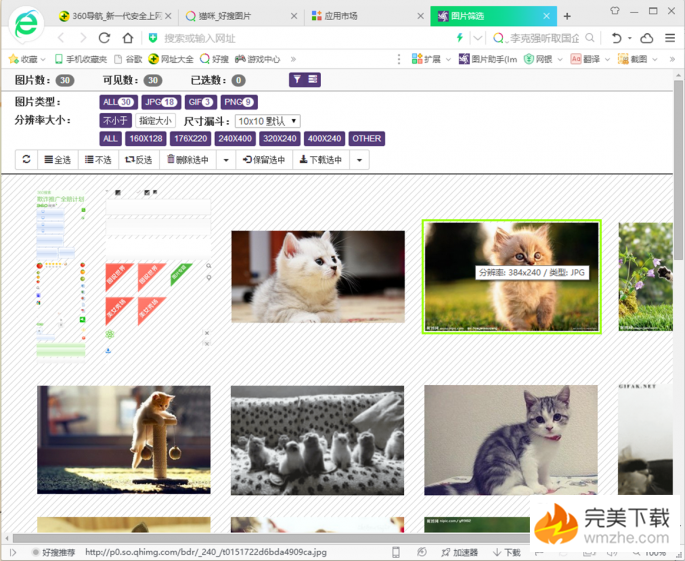
Task: Click the filter funnel icon
Action: 297,80
